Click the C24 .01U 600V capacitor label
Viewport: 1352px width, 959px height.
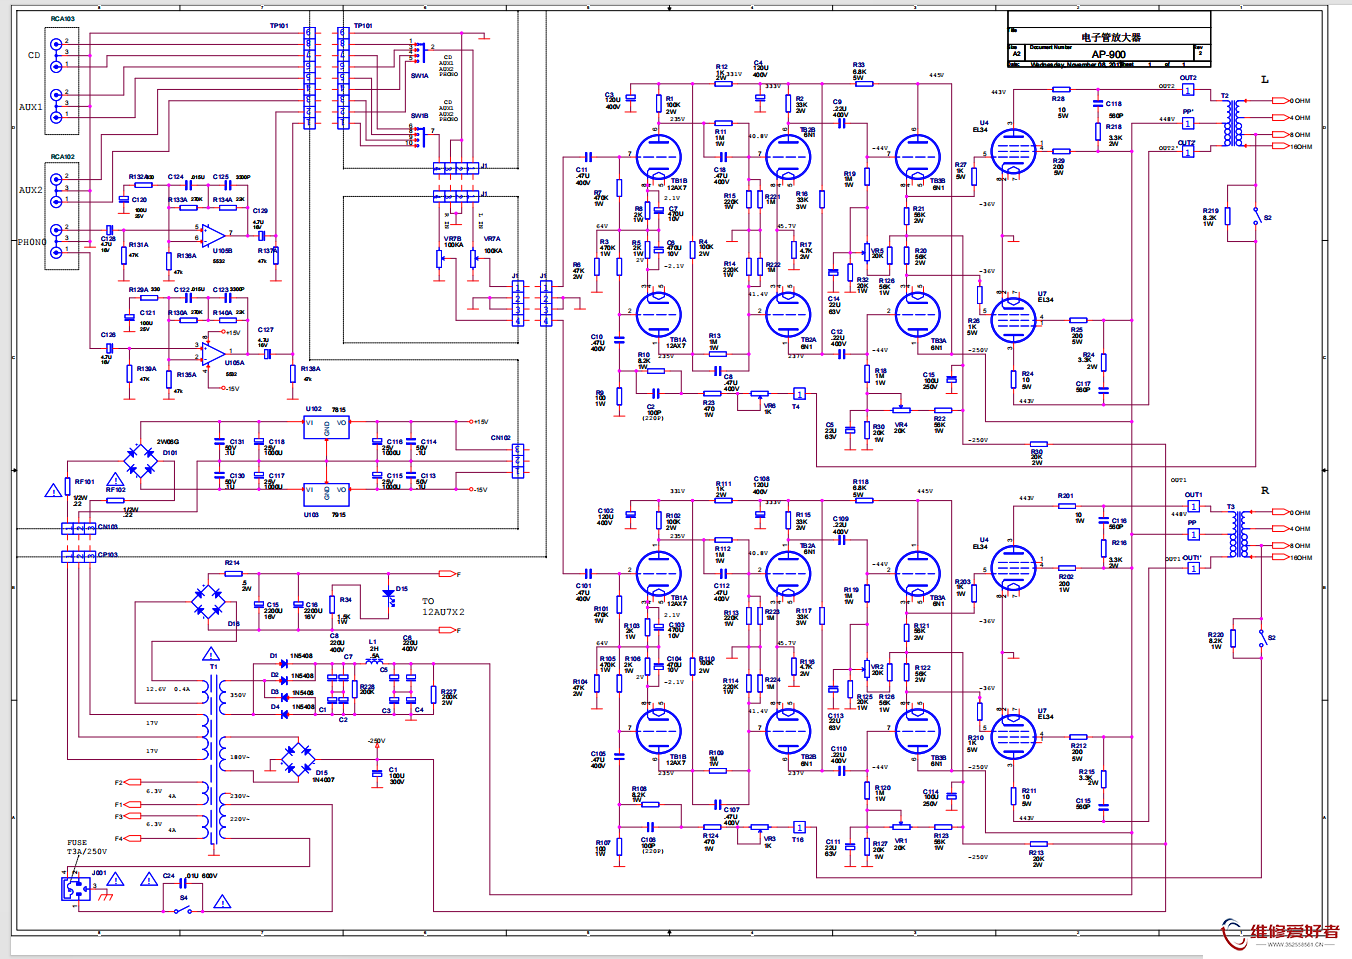[190, 876]
